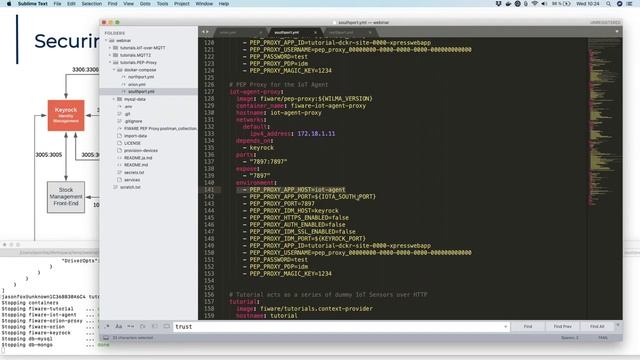Click the Find All button
The height and width of the screenshot is (360, 640).
click(x=597, y=327)
